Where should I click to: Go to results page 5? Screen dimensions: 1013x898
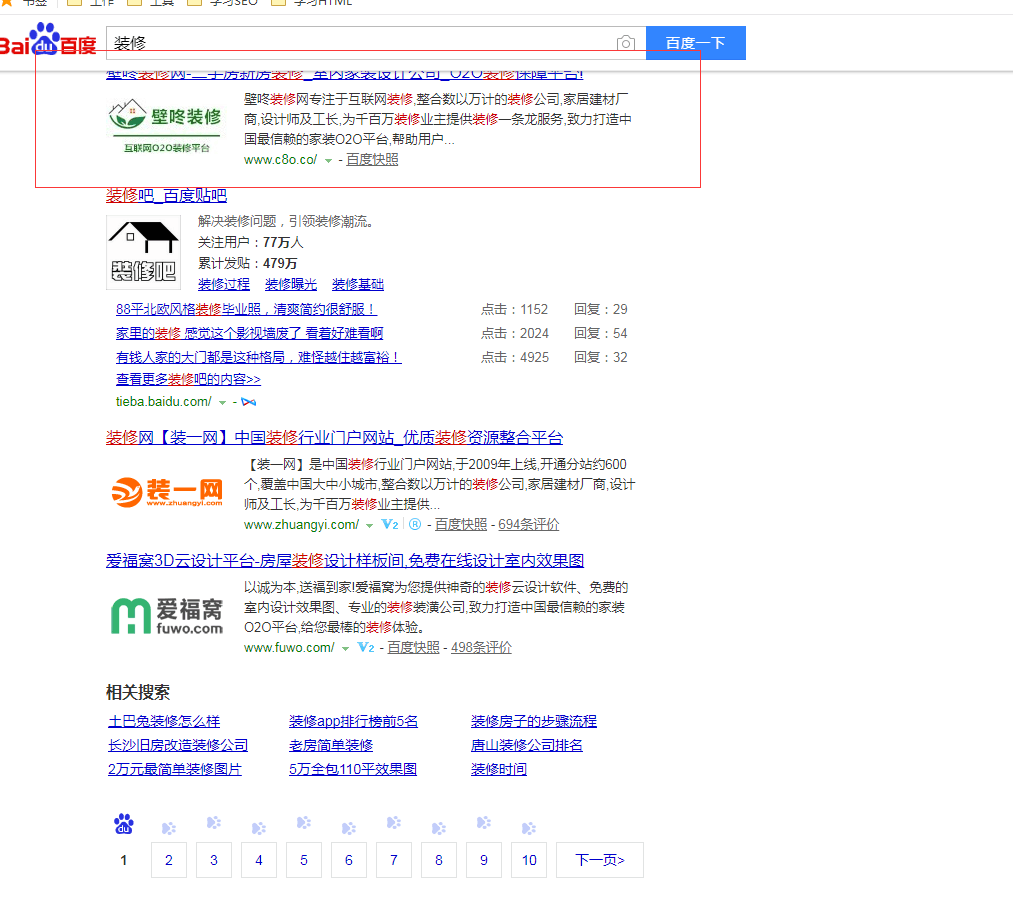pos(304,860)
